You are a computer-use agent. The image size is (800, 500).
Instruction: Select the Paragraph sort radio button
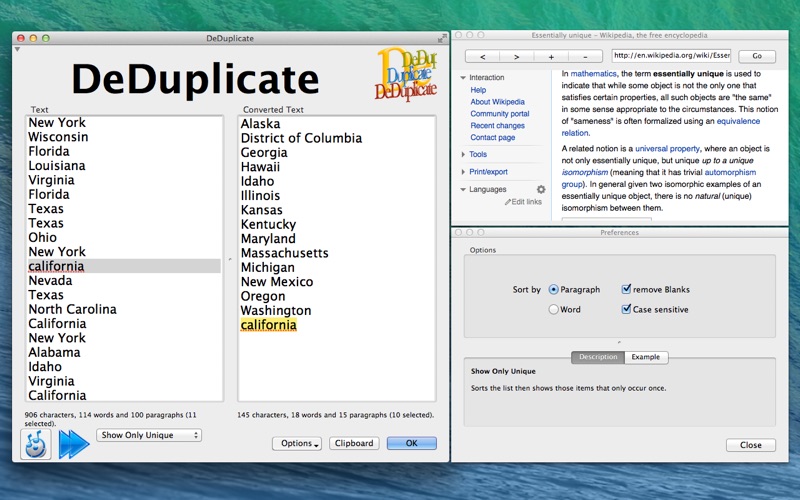554,289
